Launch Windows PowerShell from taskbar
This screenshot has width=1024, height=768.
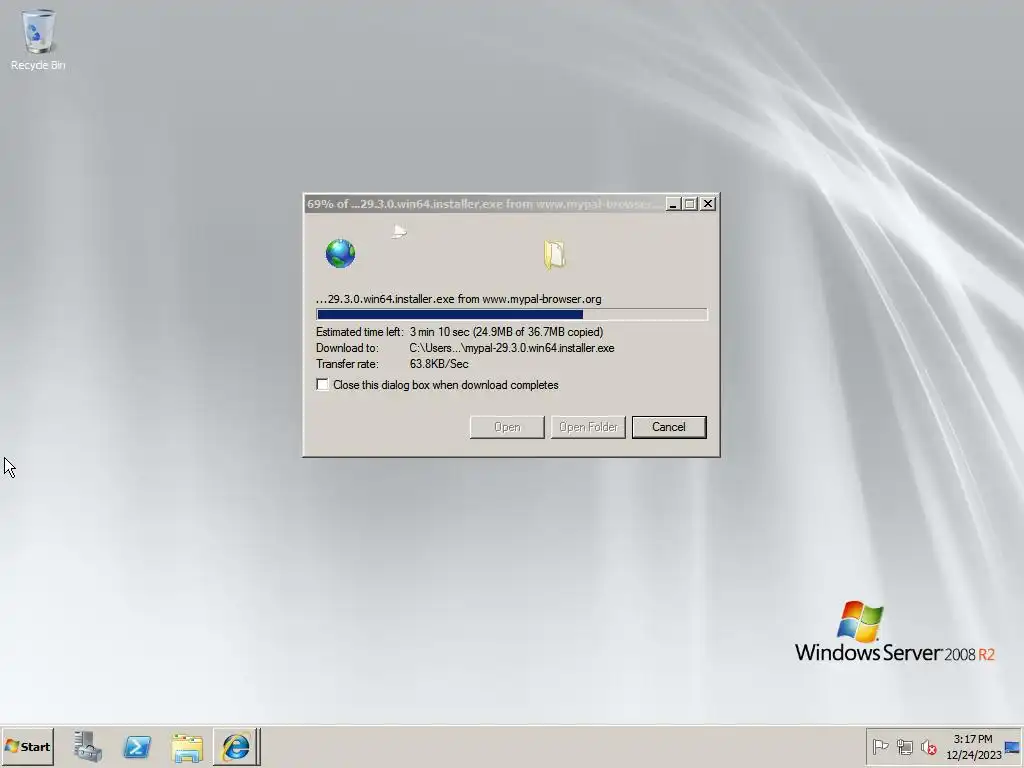(137, 746)
